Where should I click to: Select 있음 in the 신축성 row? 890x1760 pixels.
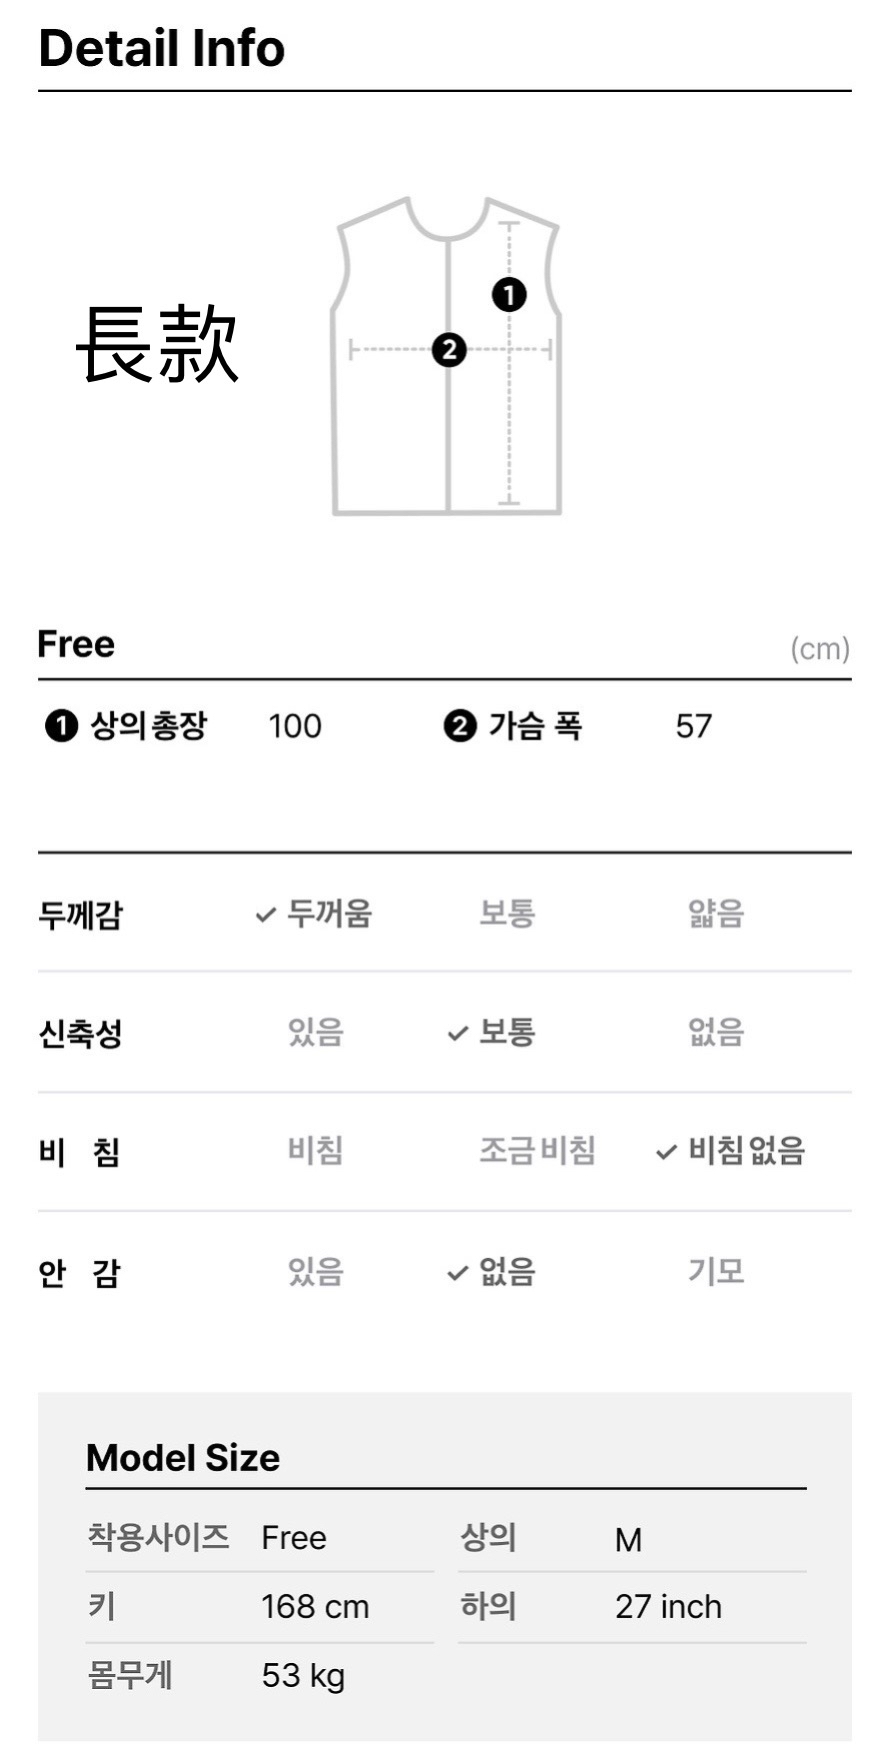tap(316, 1032)
